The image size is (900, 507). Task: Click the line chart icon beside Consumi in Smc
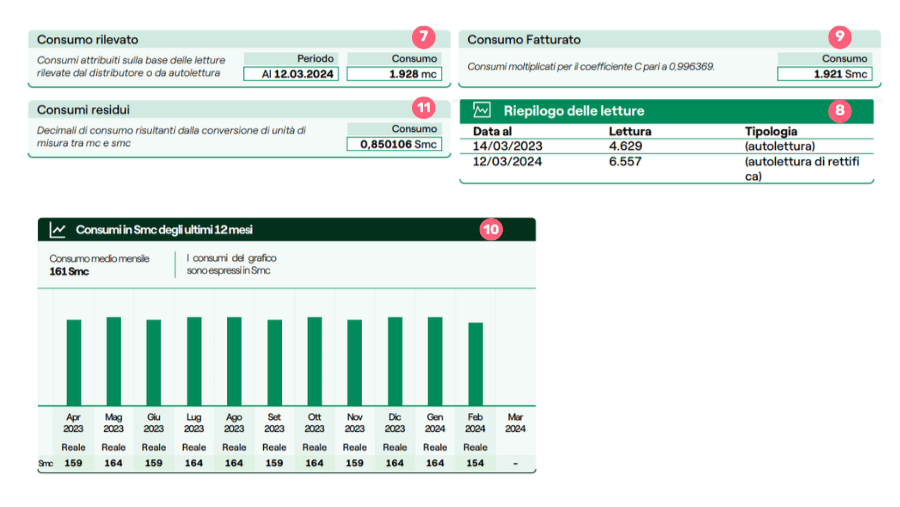tap(58, 230)
